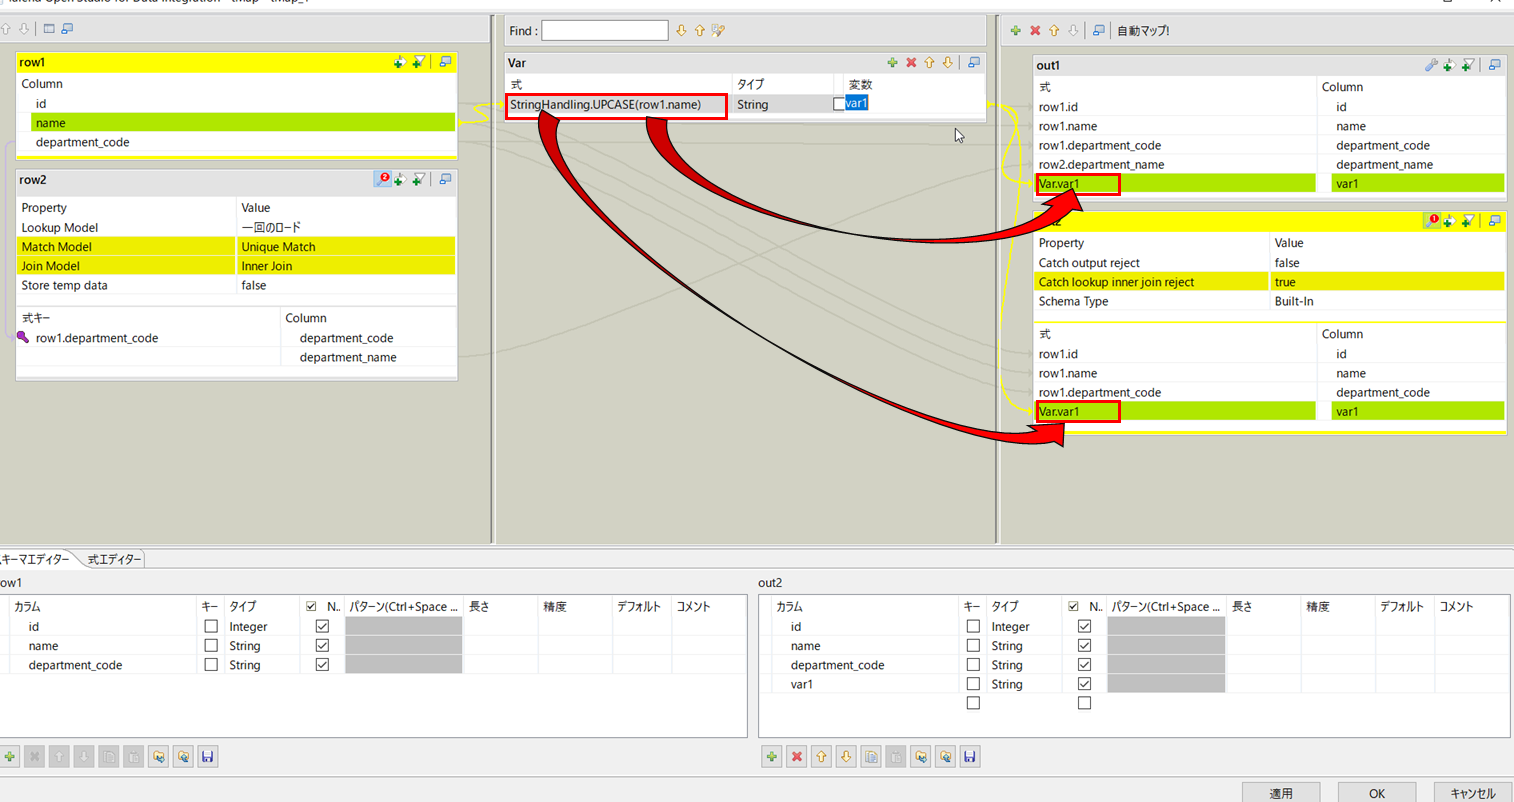The height and width of the screenshot is (802, 1514).
Task: Click the find previous up arrow
Action: pyautogui.click(x=699, y=31)
